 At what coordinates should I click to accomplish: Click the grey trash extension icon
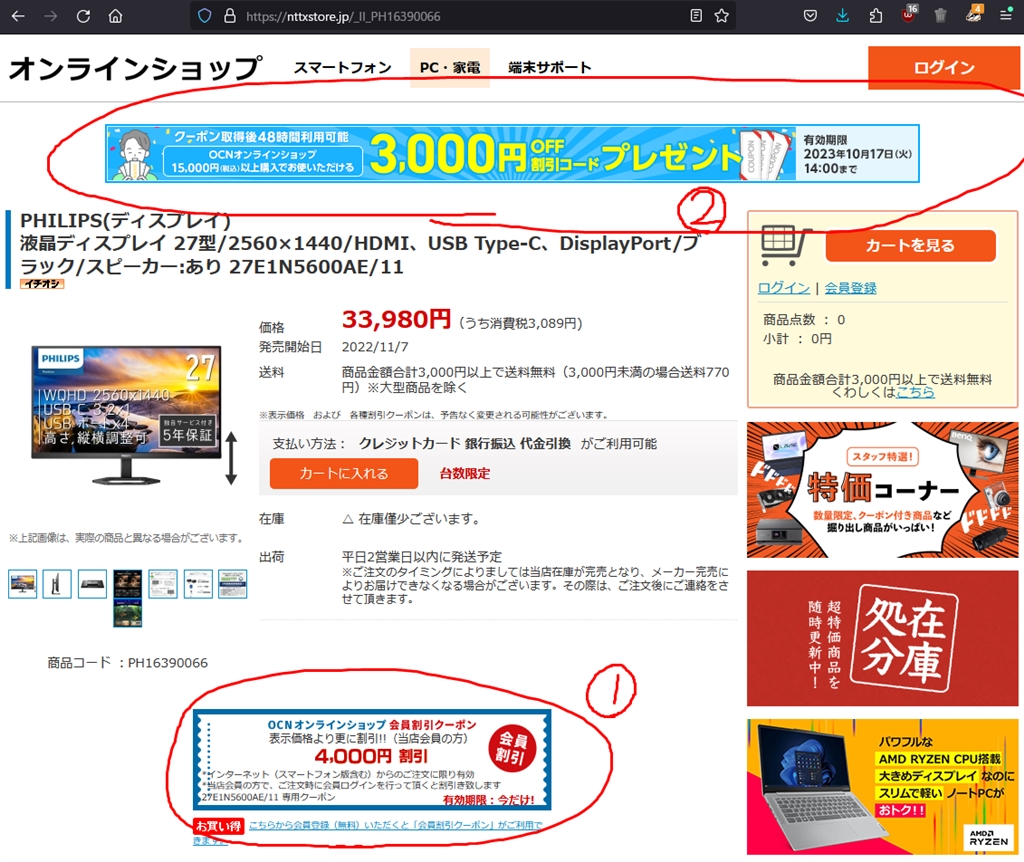(940, 16)
